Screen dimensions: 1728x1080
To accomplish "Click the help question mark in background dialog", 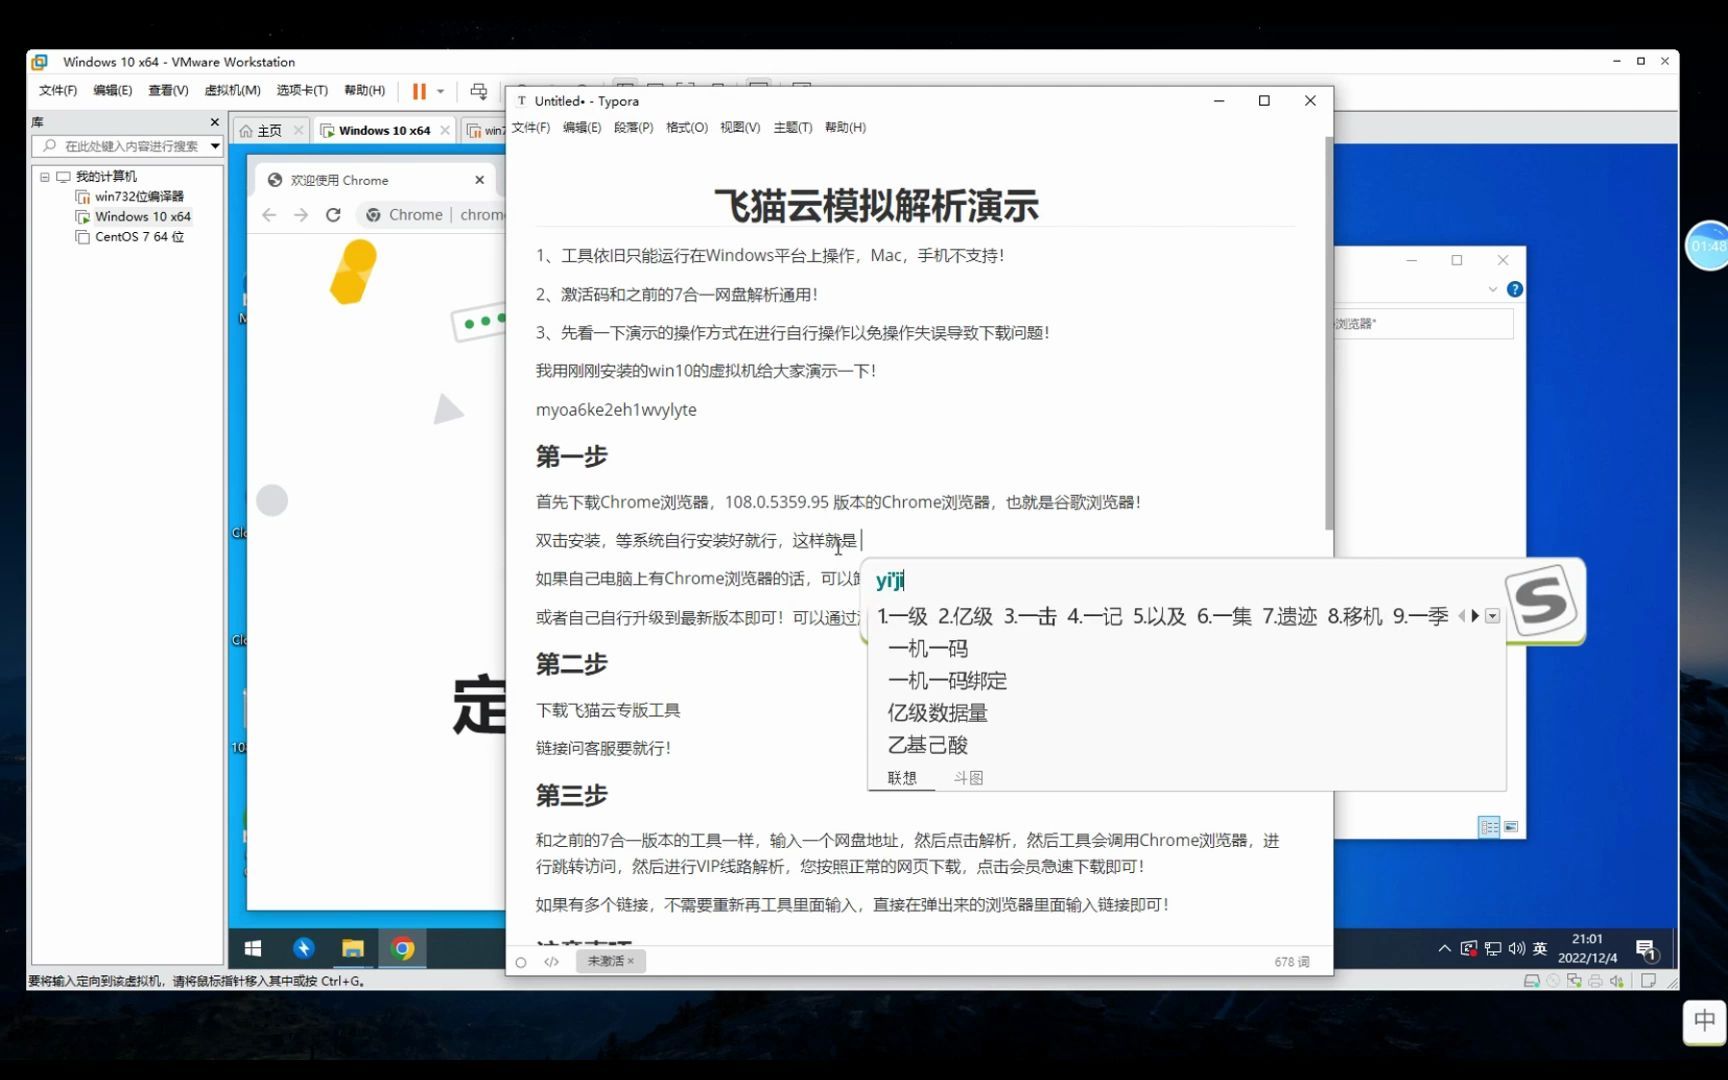I will [1515, 289].
